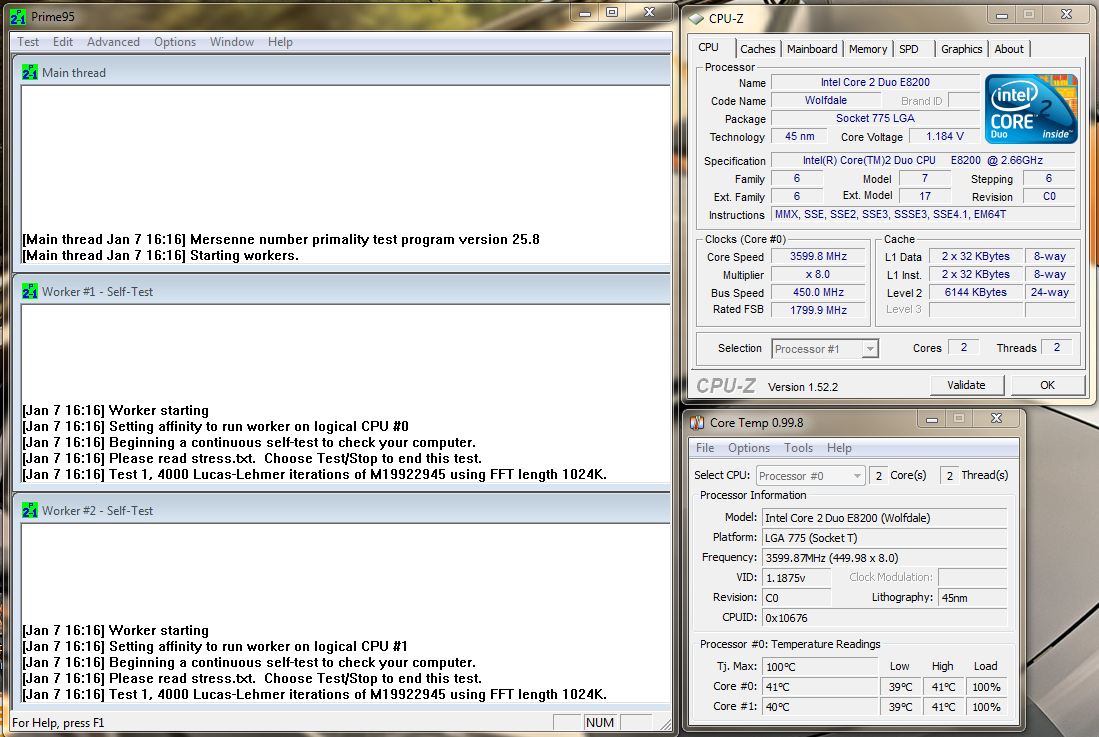1099x737 pixels.
Task: Open the Options menu in Core Temp
Action: coord(749,448)
